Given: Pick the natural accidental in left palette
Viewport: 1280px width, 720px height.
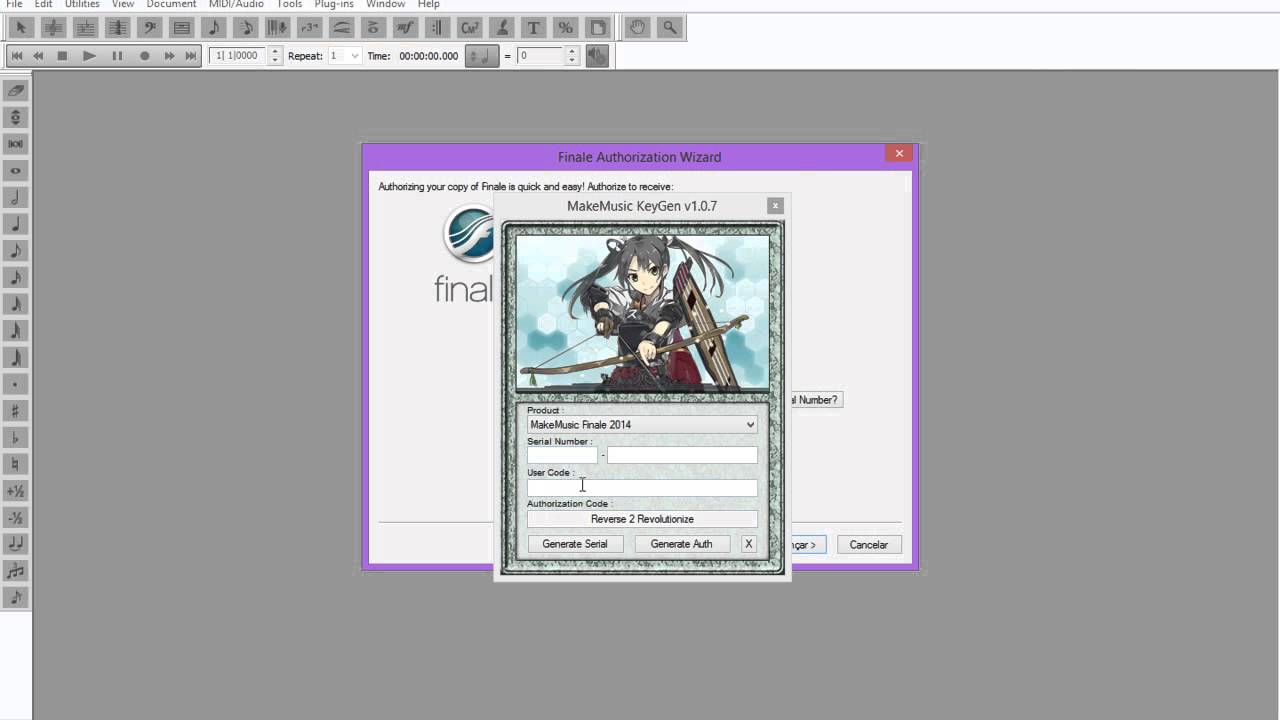Looking at the screenshot, I should pos(15,464).
